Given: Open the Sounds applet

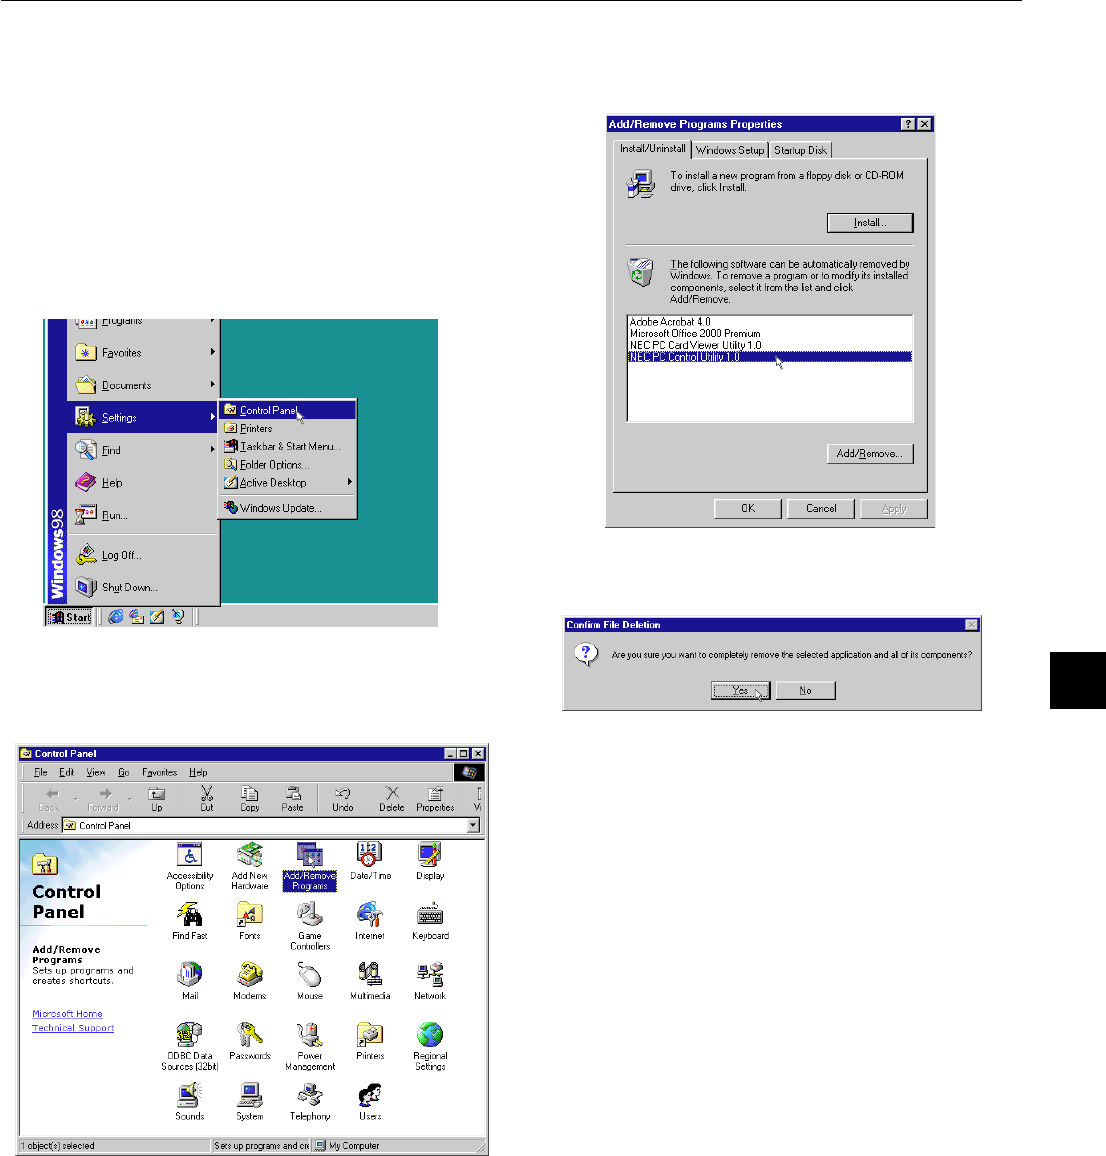Looking at the screenshot, I should (x=189, y=1101).
